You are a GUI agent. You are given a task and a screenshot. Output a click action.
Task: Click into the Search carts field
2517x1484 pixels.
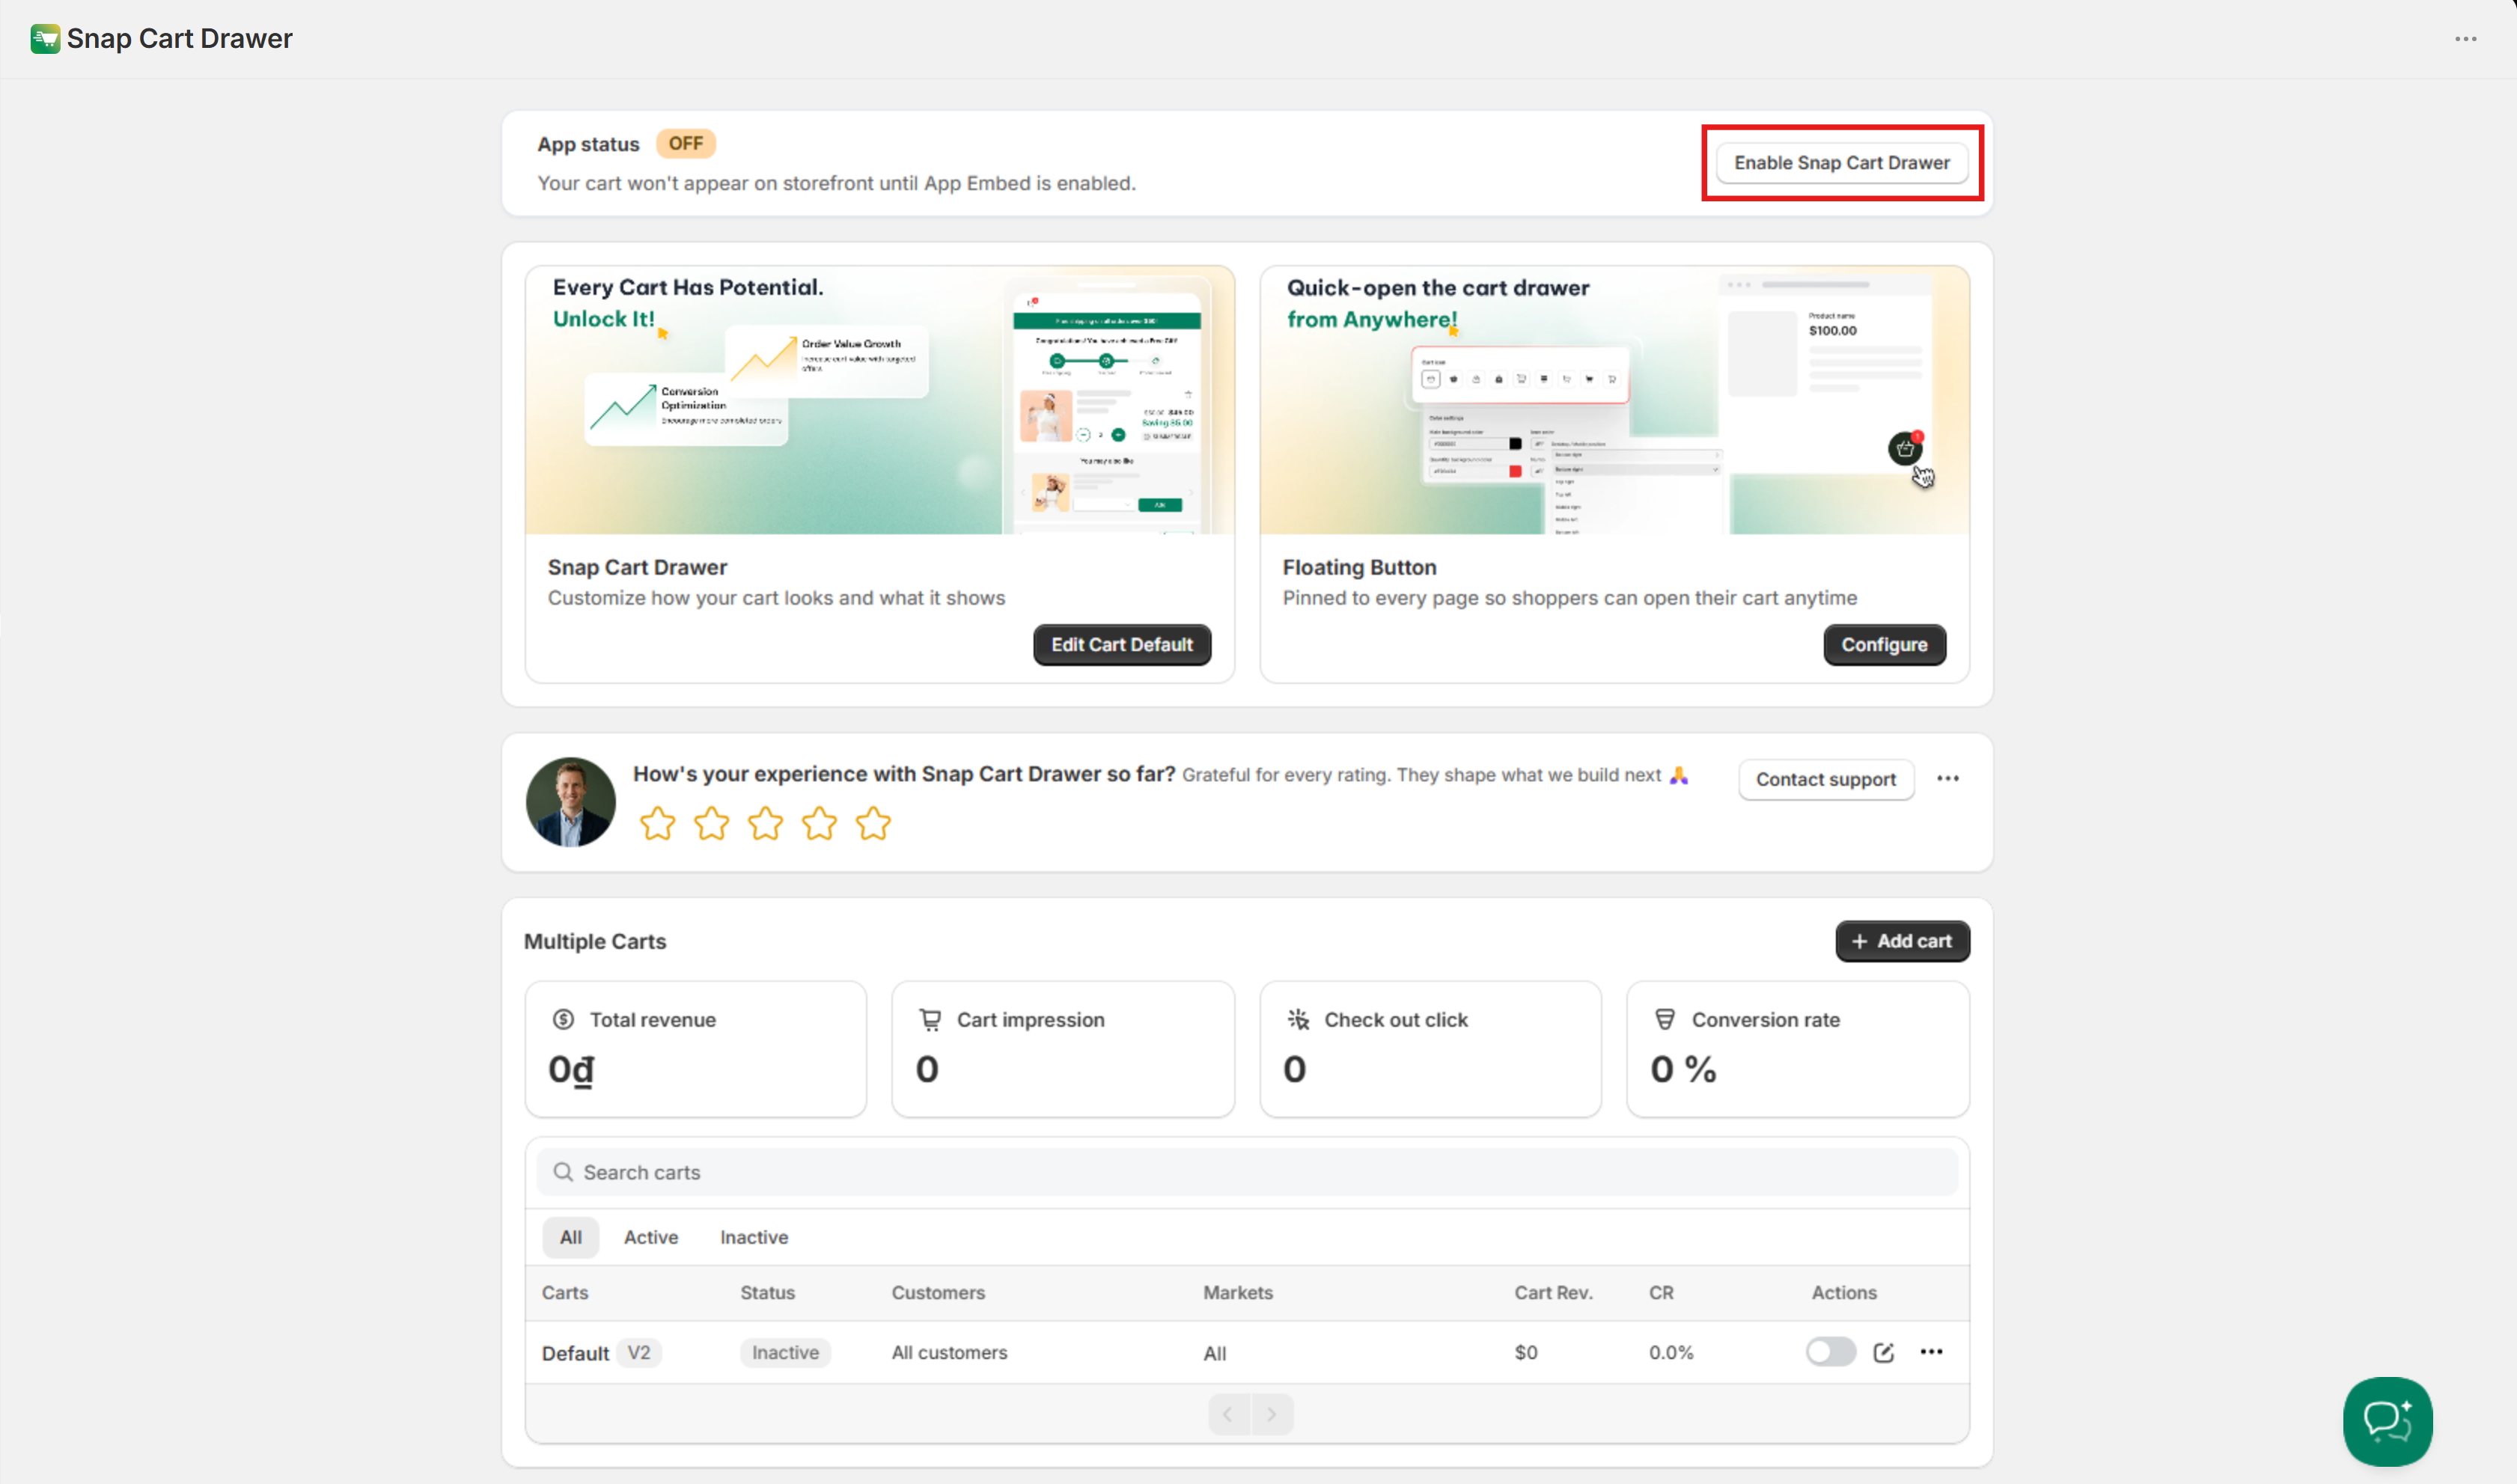click(1247, 1172)
